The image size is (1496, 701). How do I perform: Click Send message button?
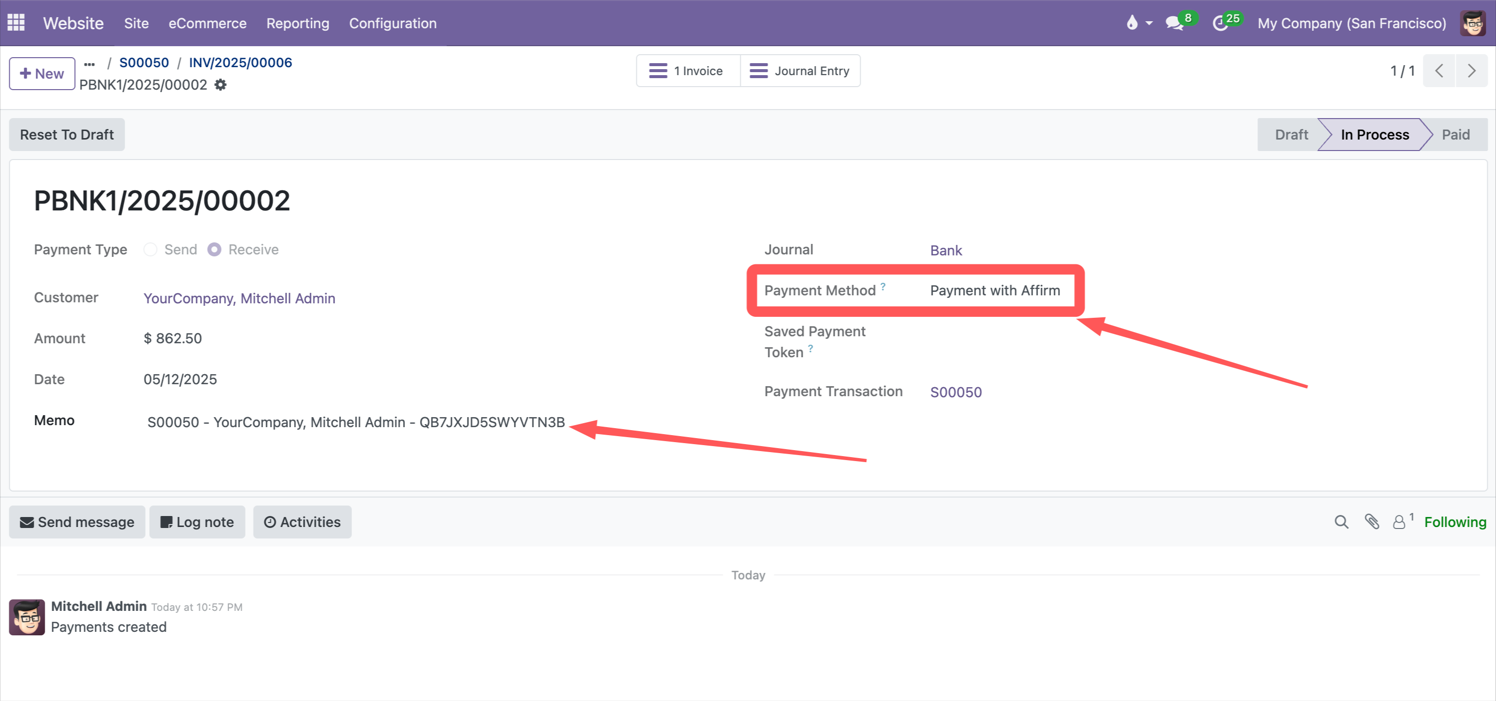pos(77,522)
